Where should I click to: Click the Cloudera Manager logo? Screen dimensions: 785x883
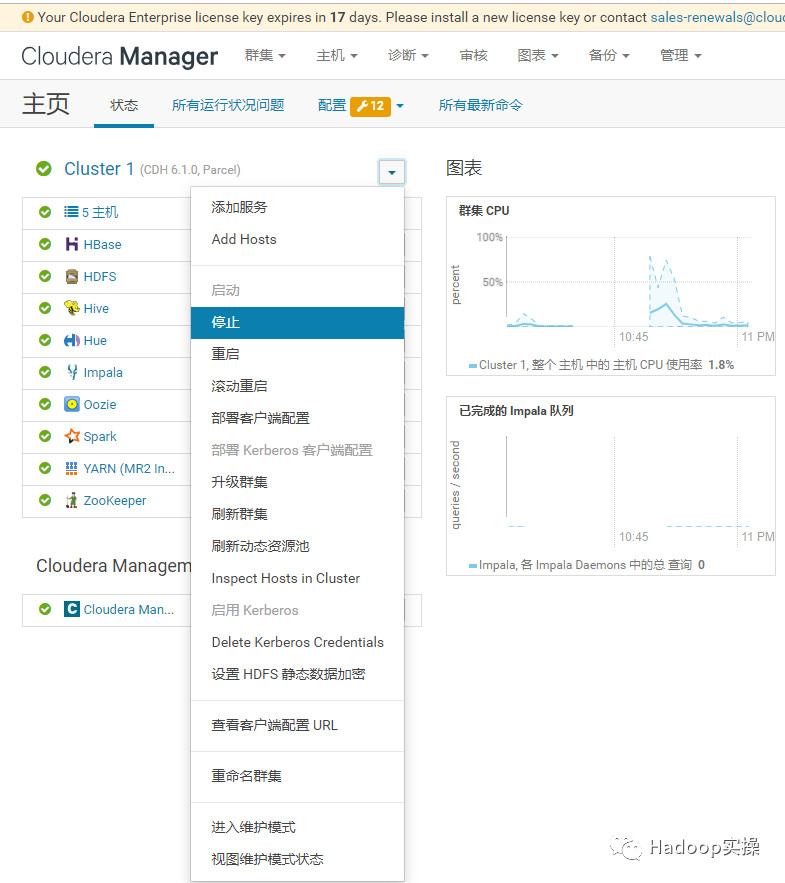click(119, 56)
